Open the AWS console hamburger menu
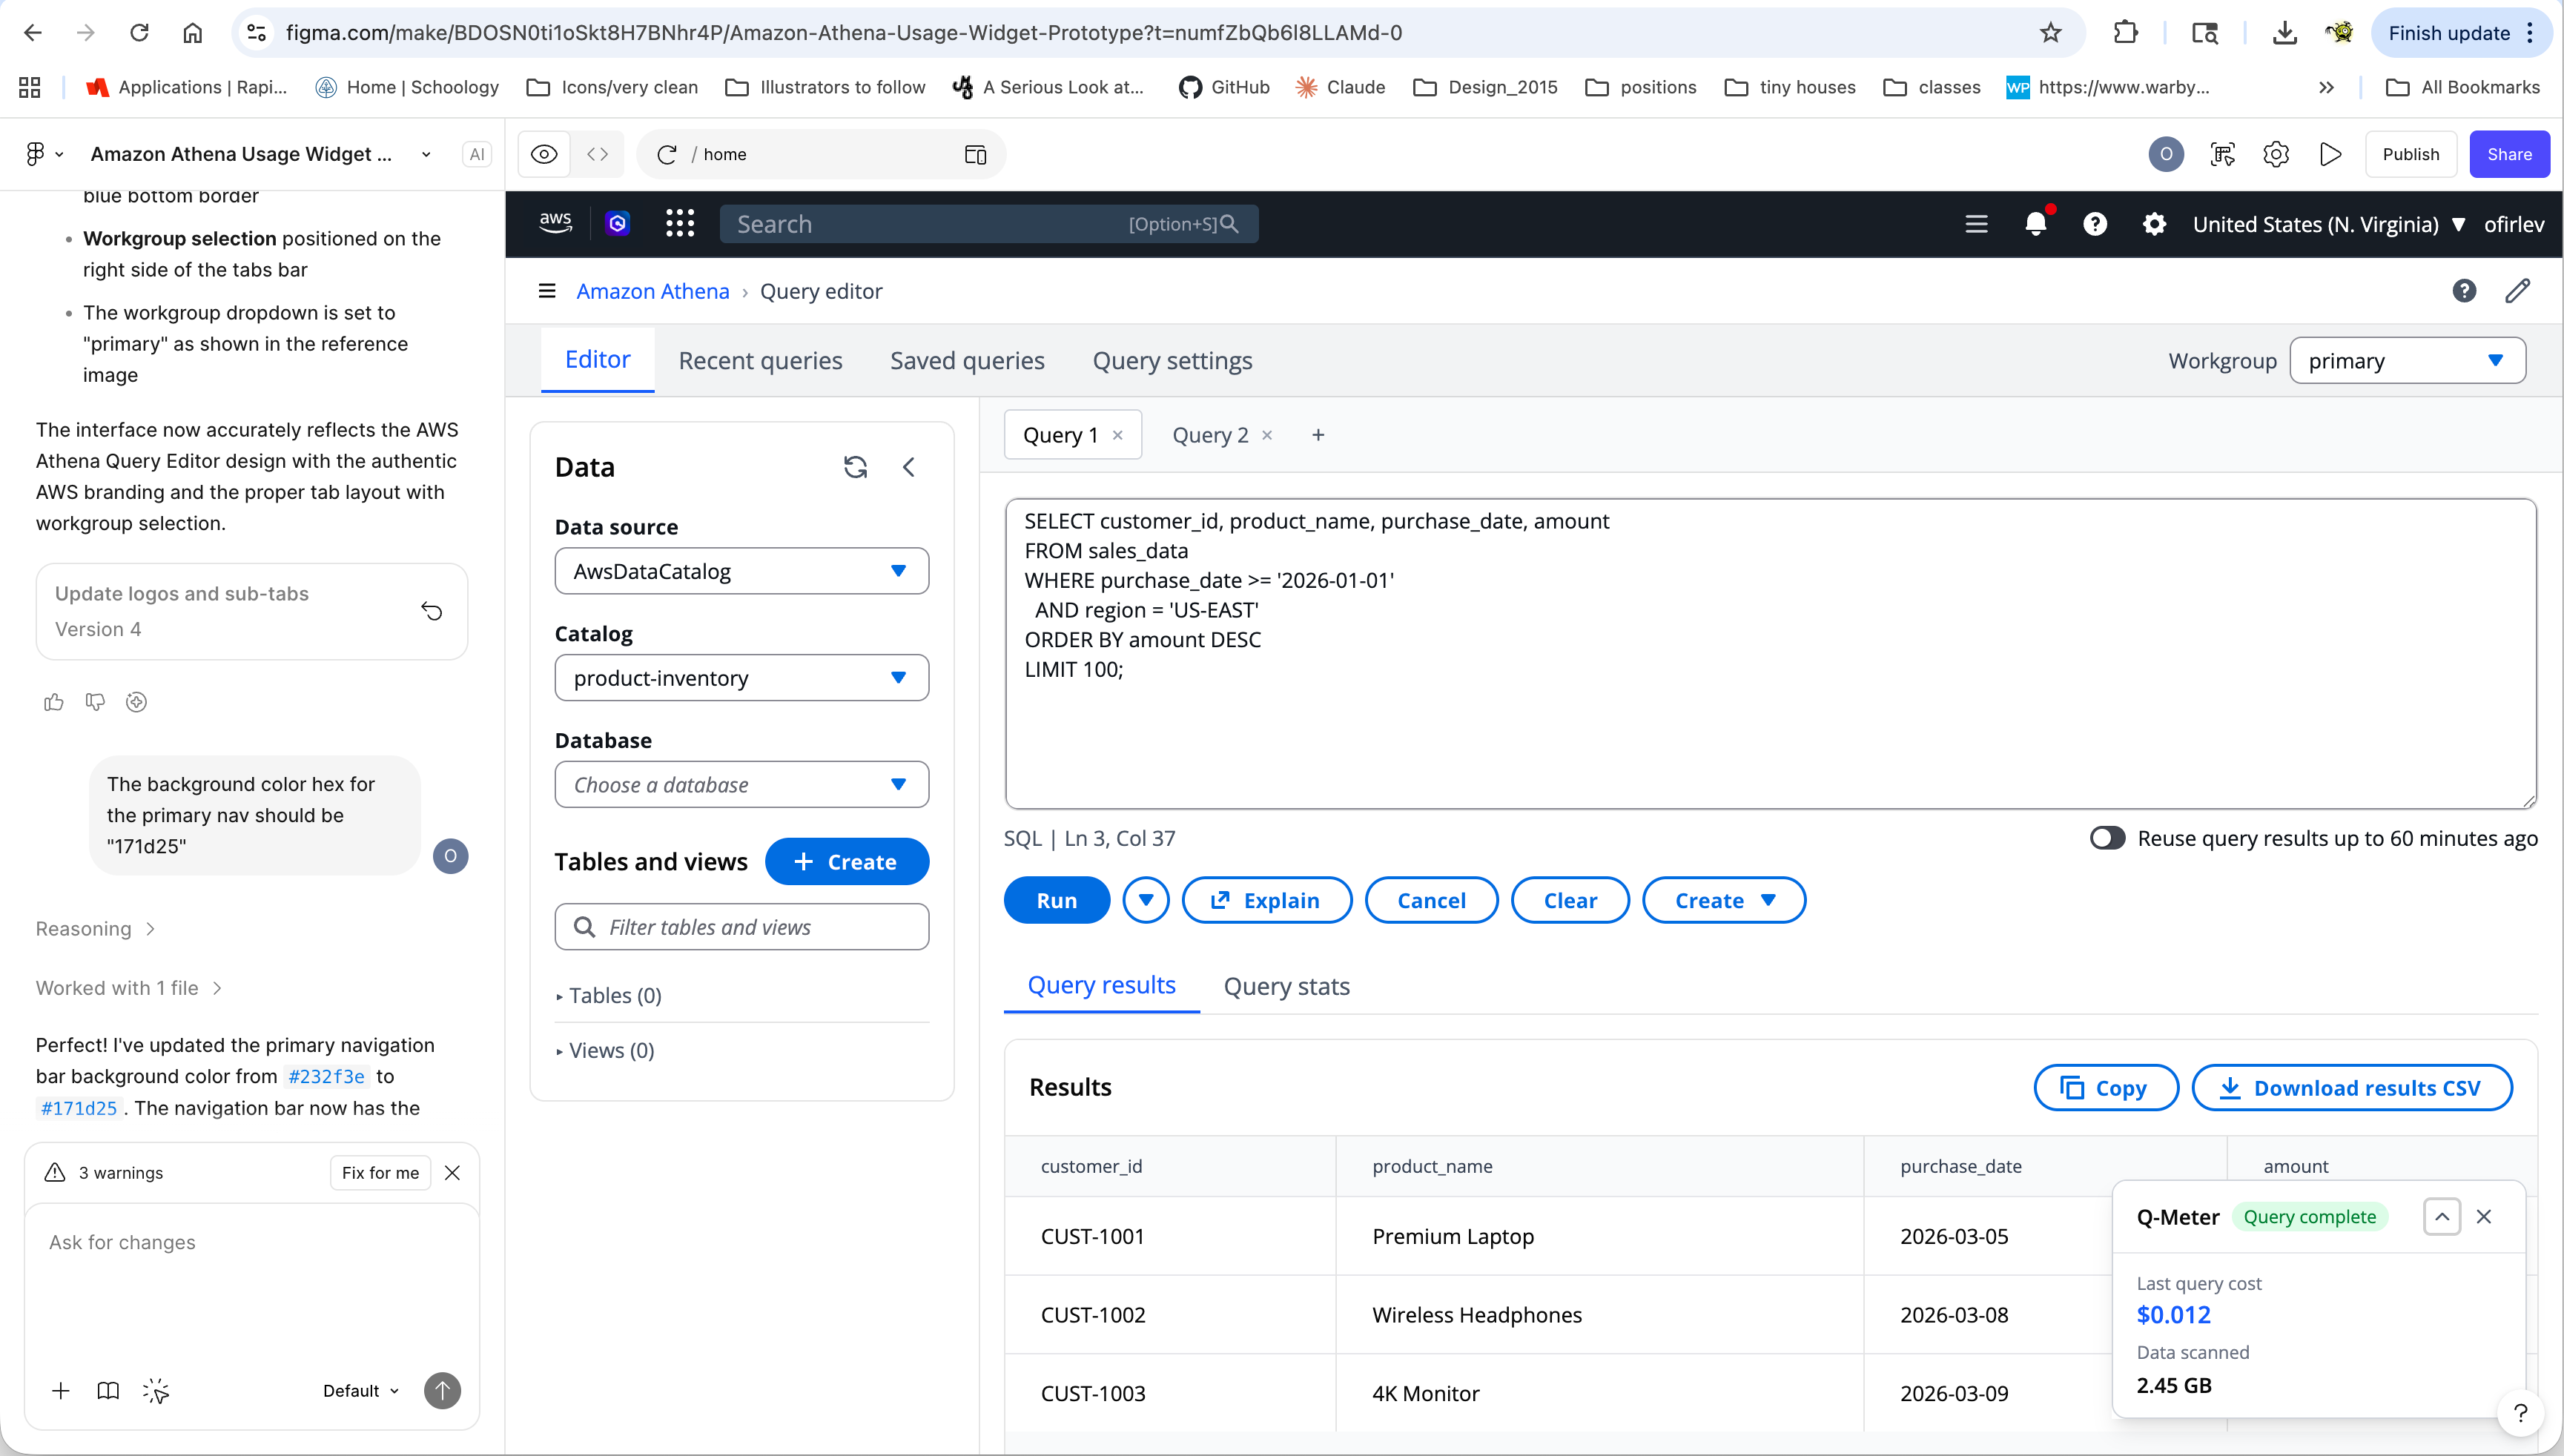The width and height of the screenshot is (2564, 1456). 1977,224
